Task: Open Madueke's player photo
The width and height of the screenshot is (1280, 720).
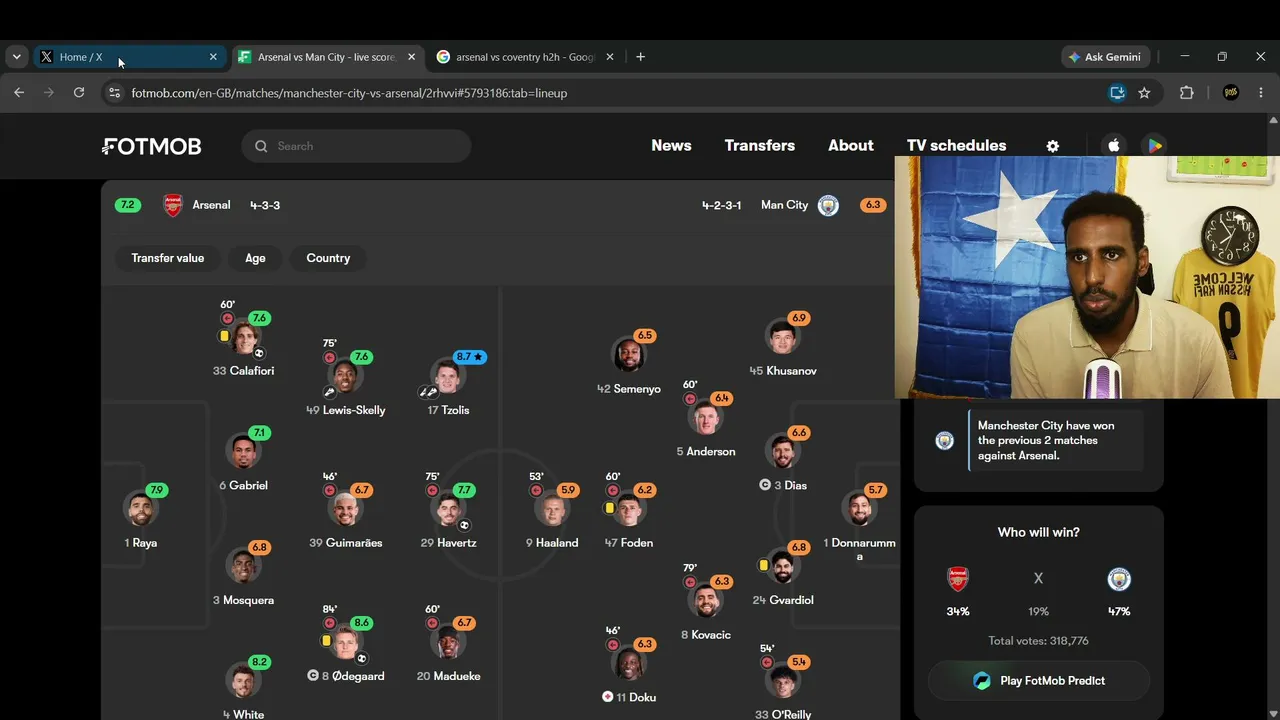Action: coord(448,642)
